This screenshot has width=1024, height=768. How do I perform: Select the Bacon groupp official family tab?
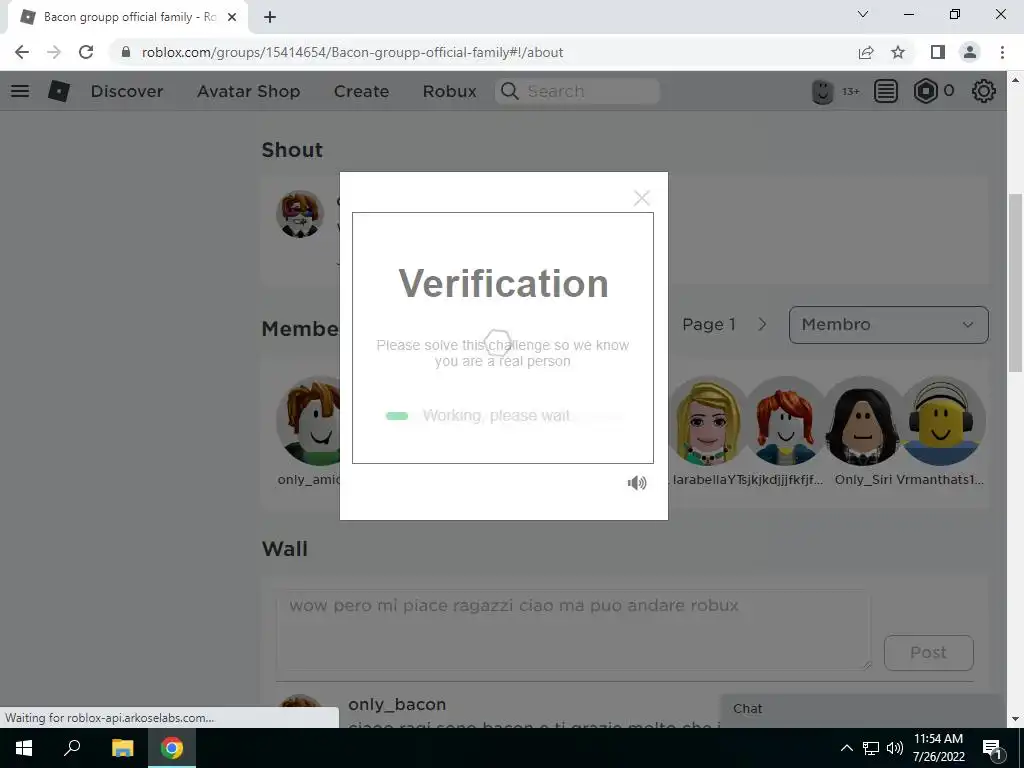127,17
